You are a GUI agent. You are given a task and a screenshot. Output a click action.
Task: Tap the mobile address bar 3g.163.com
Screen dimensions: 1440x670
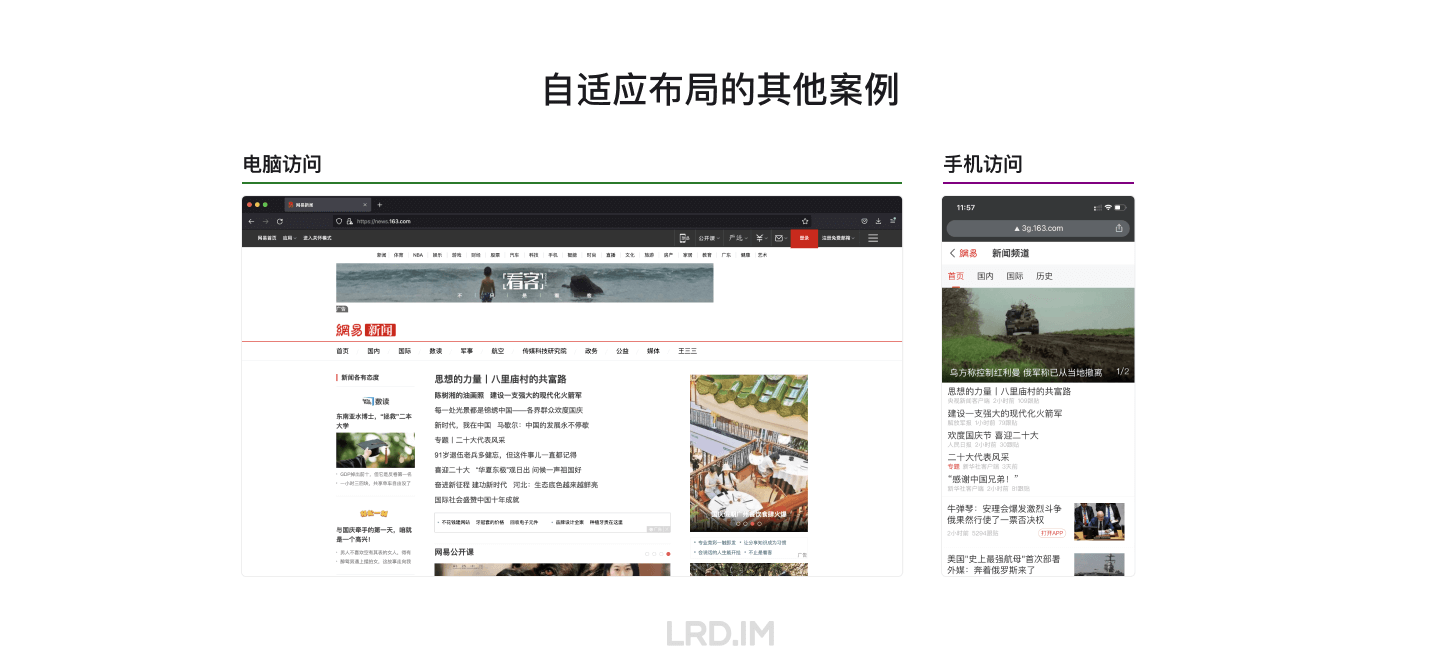(1038, 228)
